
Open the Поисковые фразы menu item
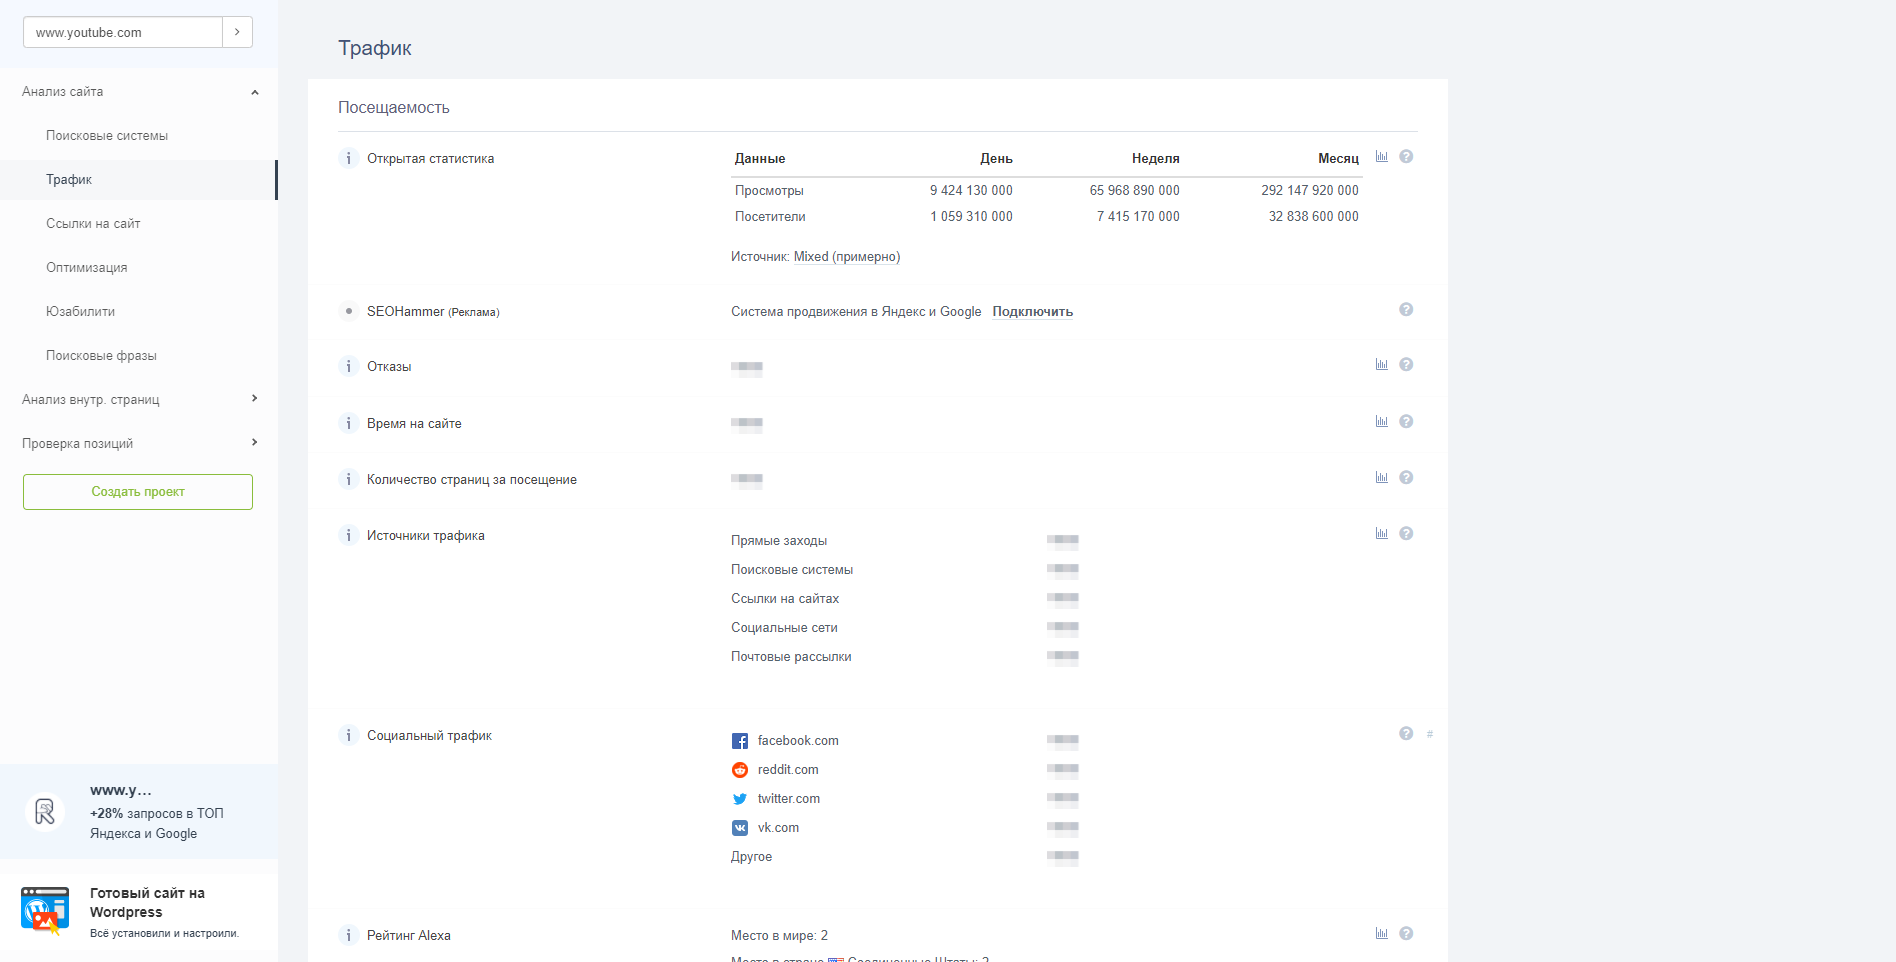click(101, 356)
